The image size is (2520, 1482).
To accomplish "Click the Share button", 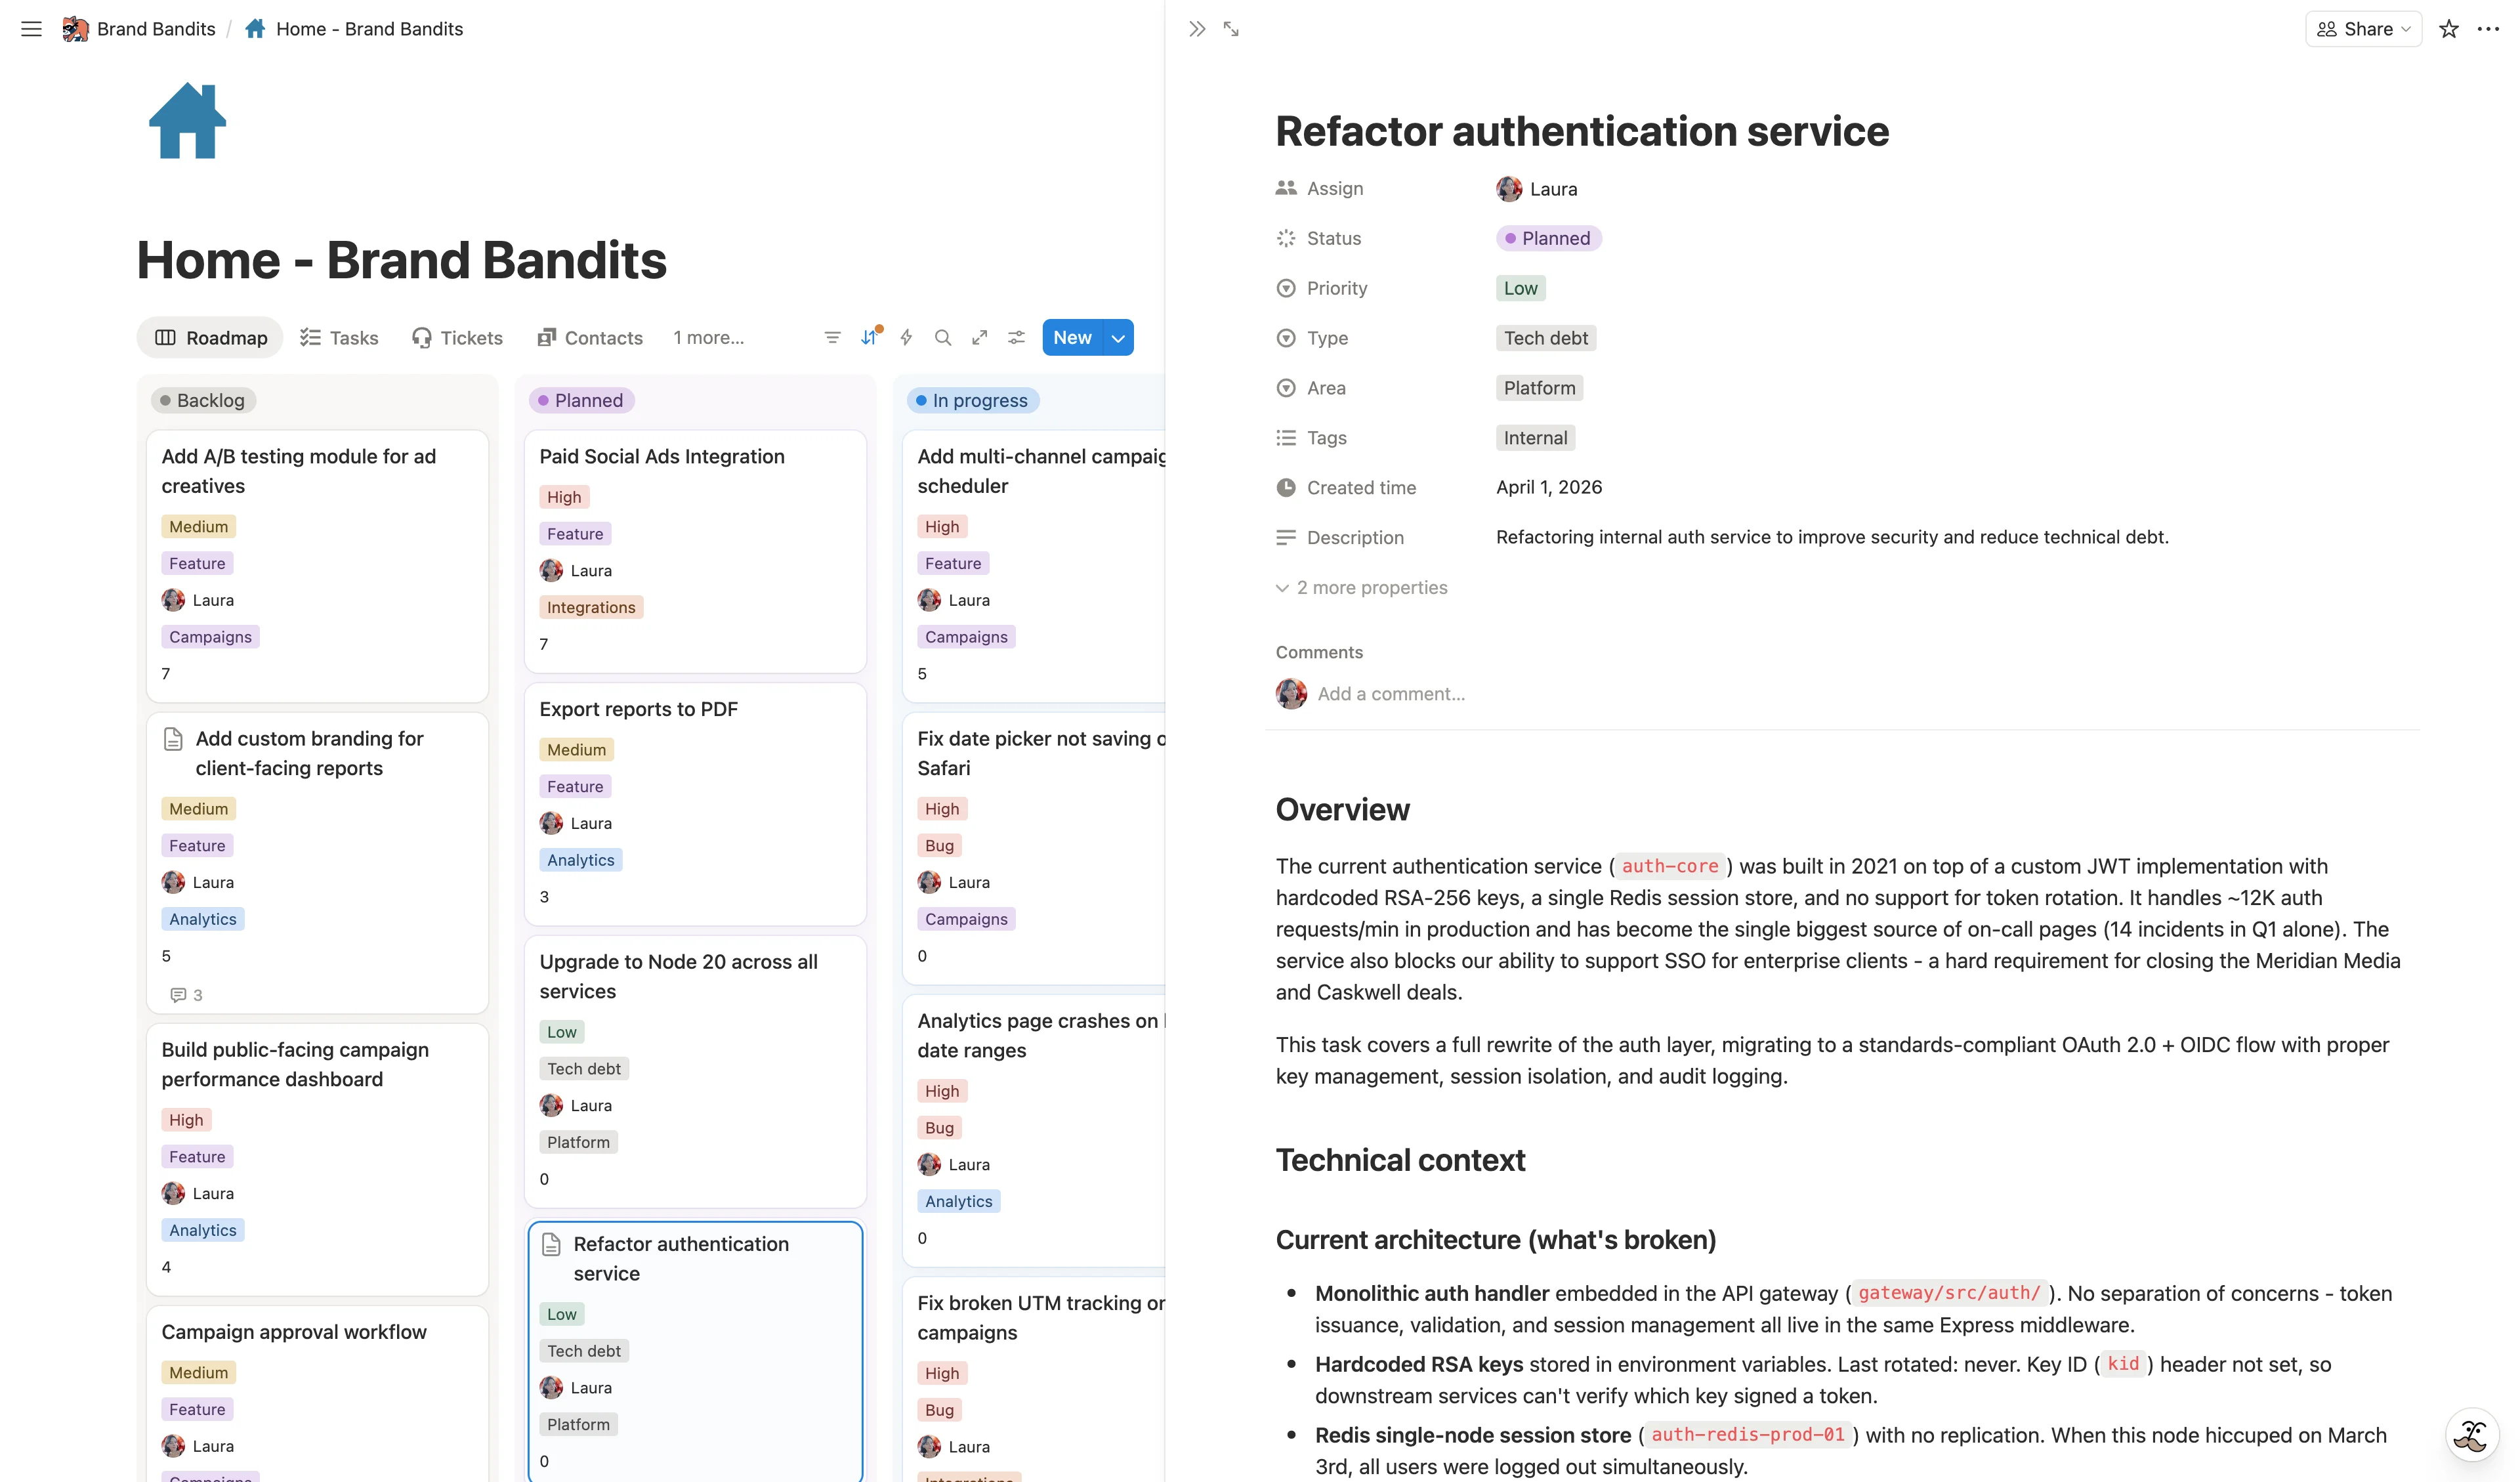I will pos(2363,29).
